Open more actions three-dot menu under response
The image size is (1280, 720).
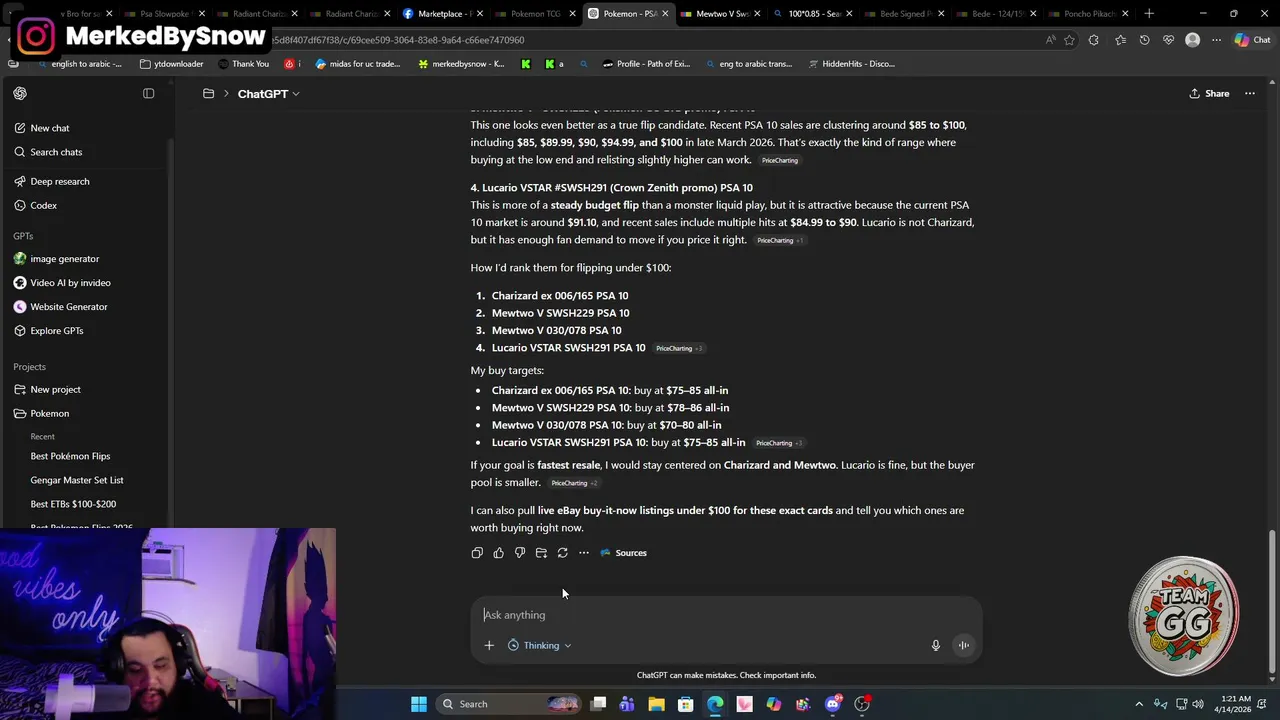click(584, 553)
